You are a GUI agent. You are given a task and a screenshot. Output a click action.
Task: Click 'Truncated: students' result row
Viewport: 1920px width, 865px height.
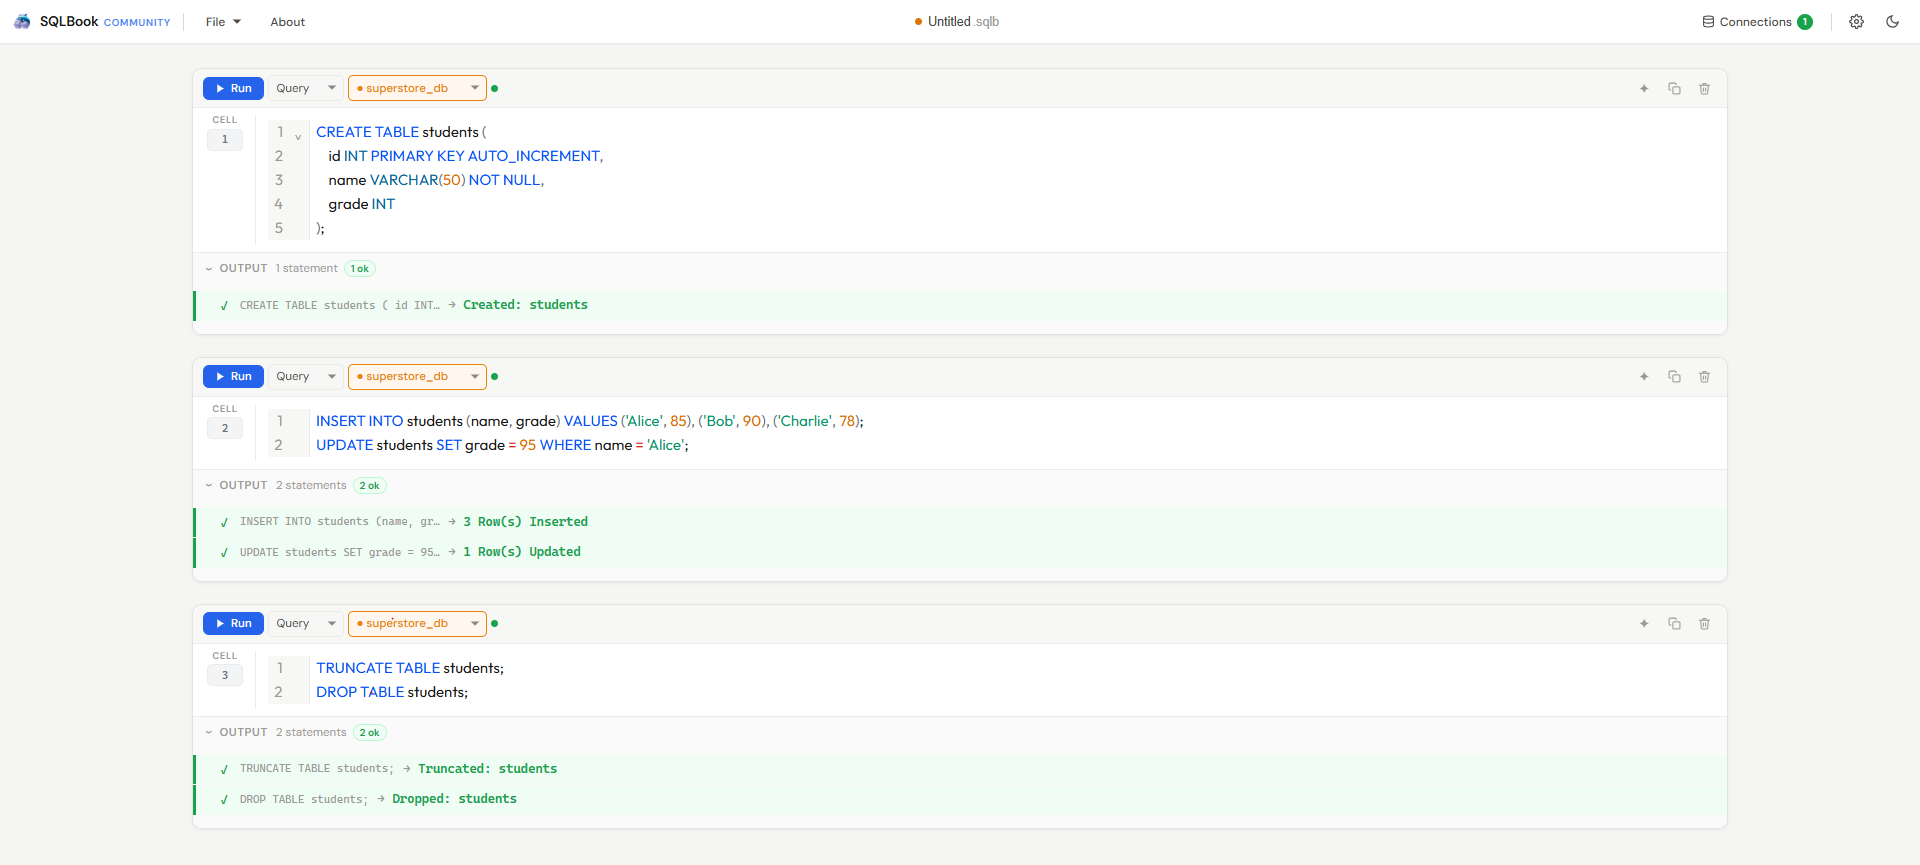tap(960, 769)
